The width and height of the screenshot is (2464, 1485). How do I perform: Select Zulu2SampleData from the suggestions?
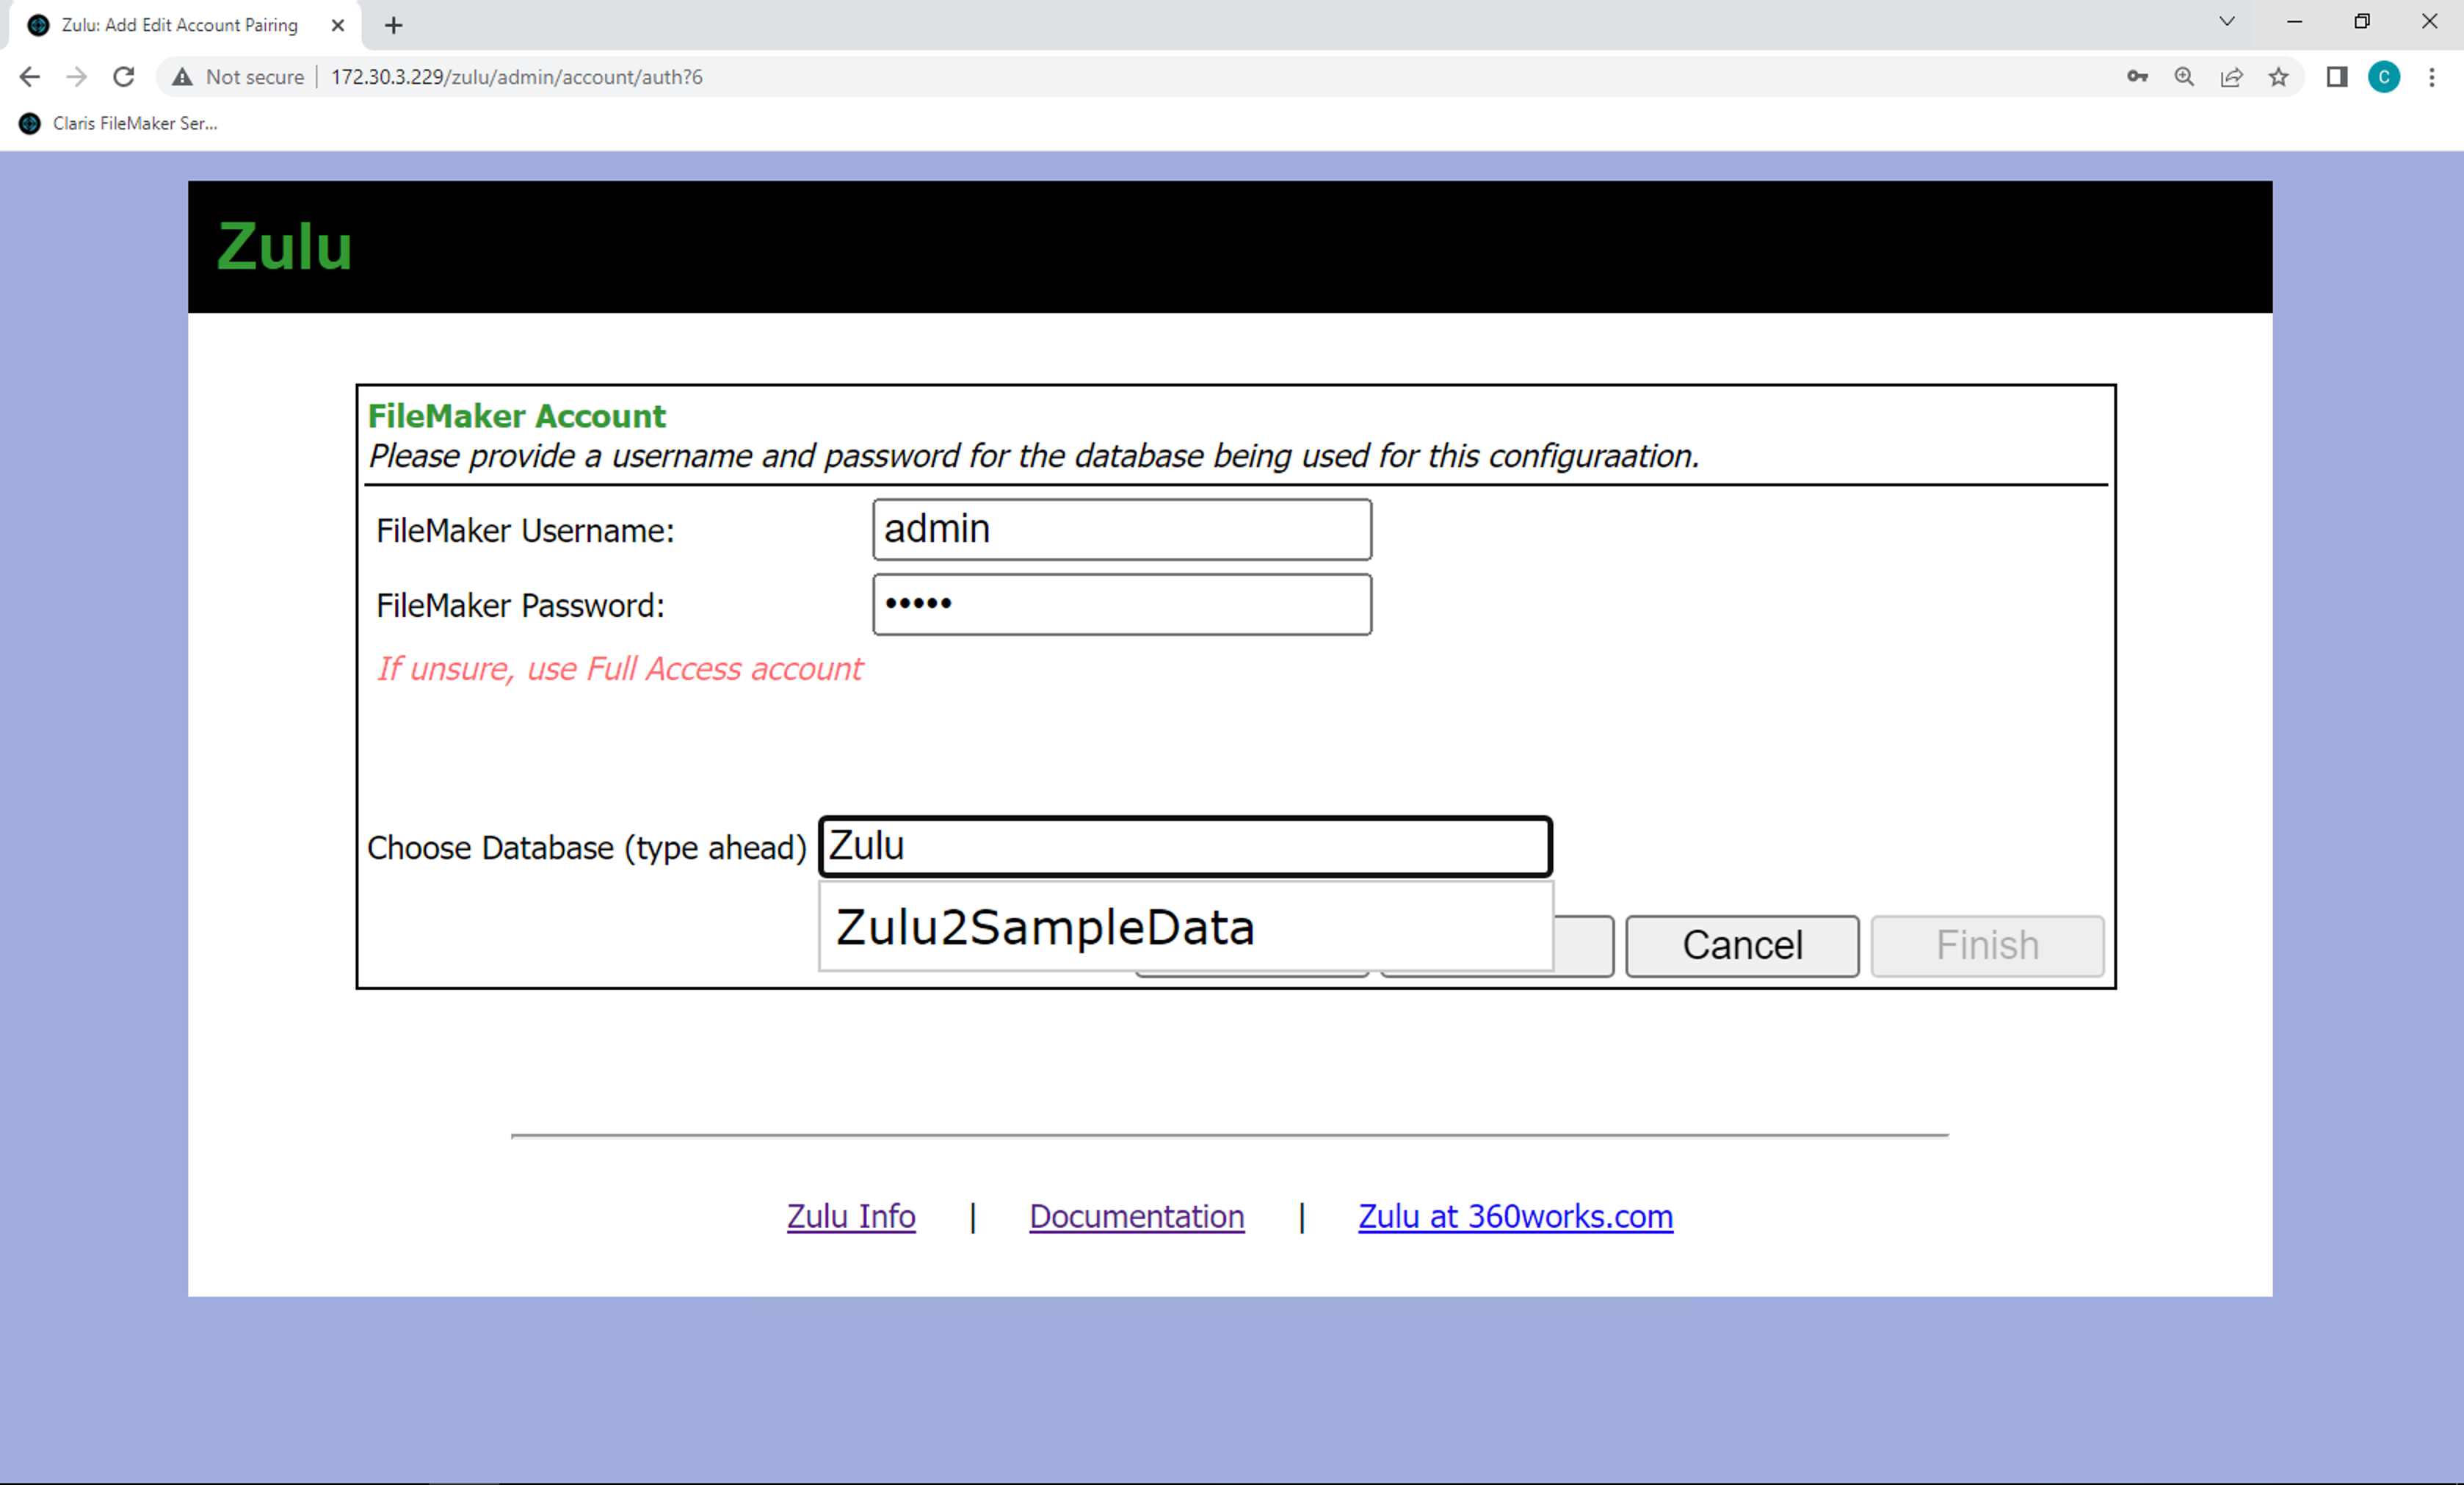(1185, 927)
